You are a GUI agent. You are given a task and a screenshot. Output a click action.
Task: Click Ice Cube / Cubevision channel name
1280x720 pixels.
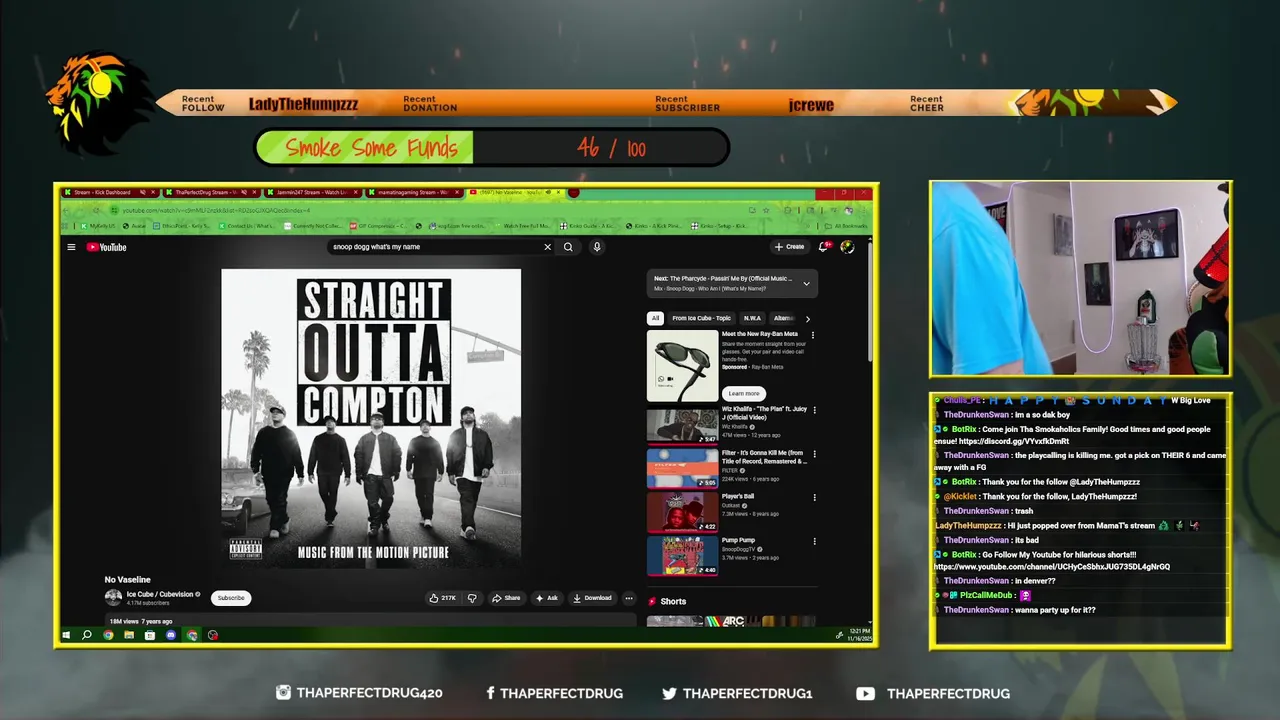(x=160, y=594)
